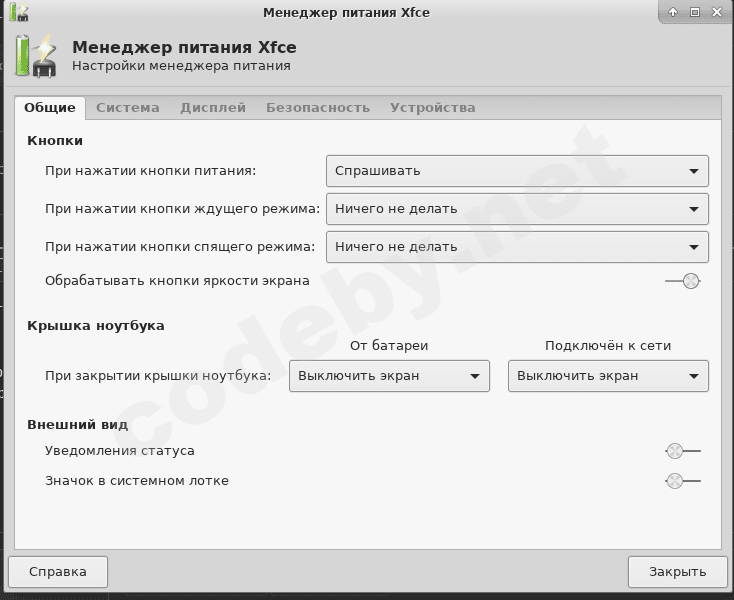
Task: Close window with the title bar X
Action: pos(717,12)
